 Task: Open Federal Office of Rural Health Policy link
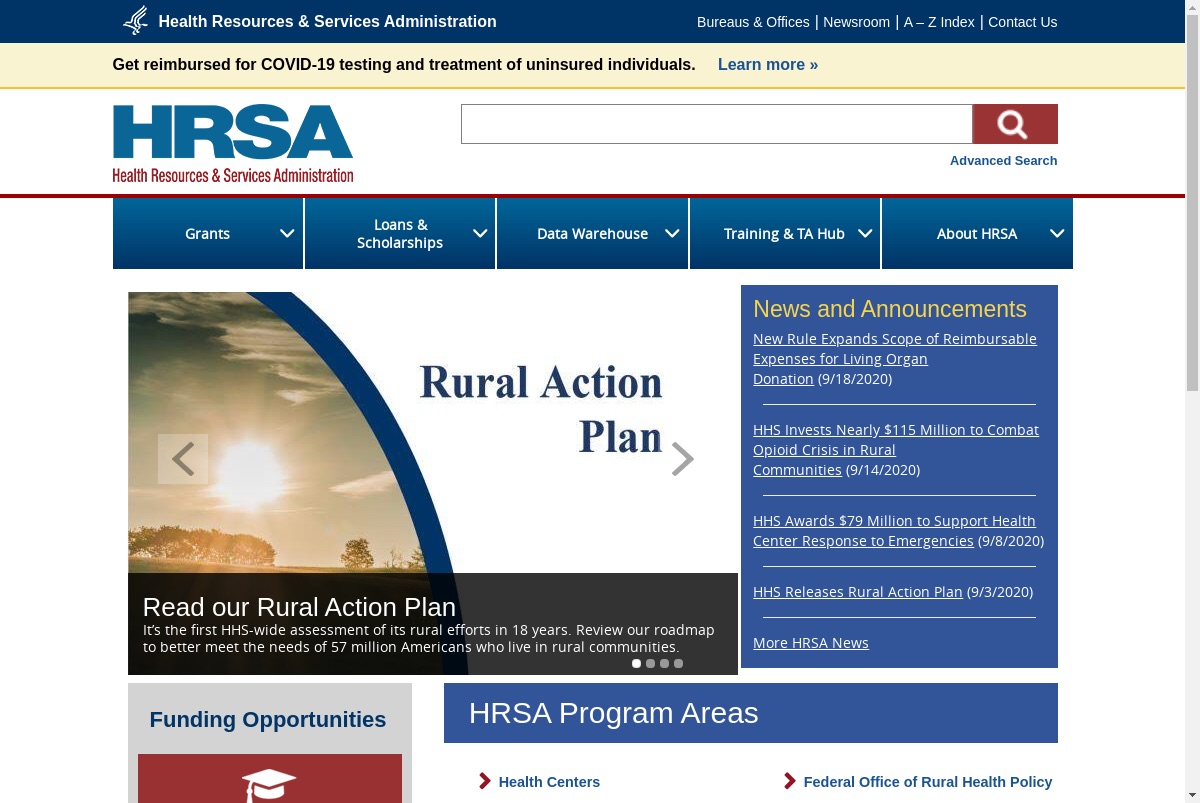pyautogui.click(x=928, y=781)
